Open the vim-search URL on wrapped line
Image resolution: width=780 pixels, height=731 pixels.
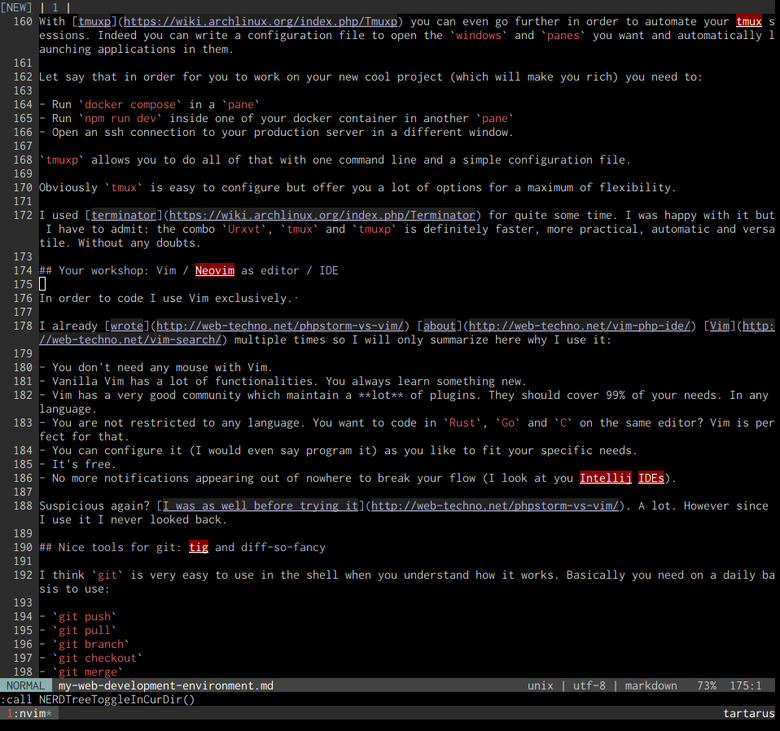tap(130, 340)
